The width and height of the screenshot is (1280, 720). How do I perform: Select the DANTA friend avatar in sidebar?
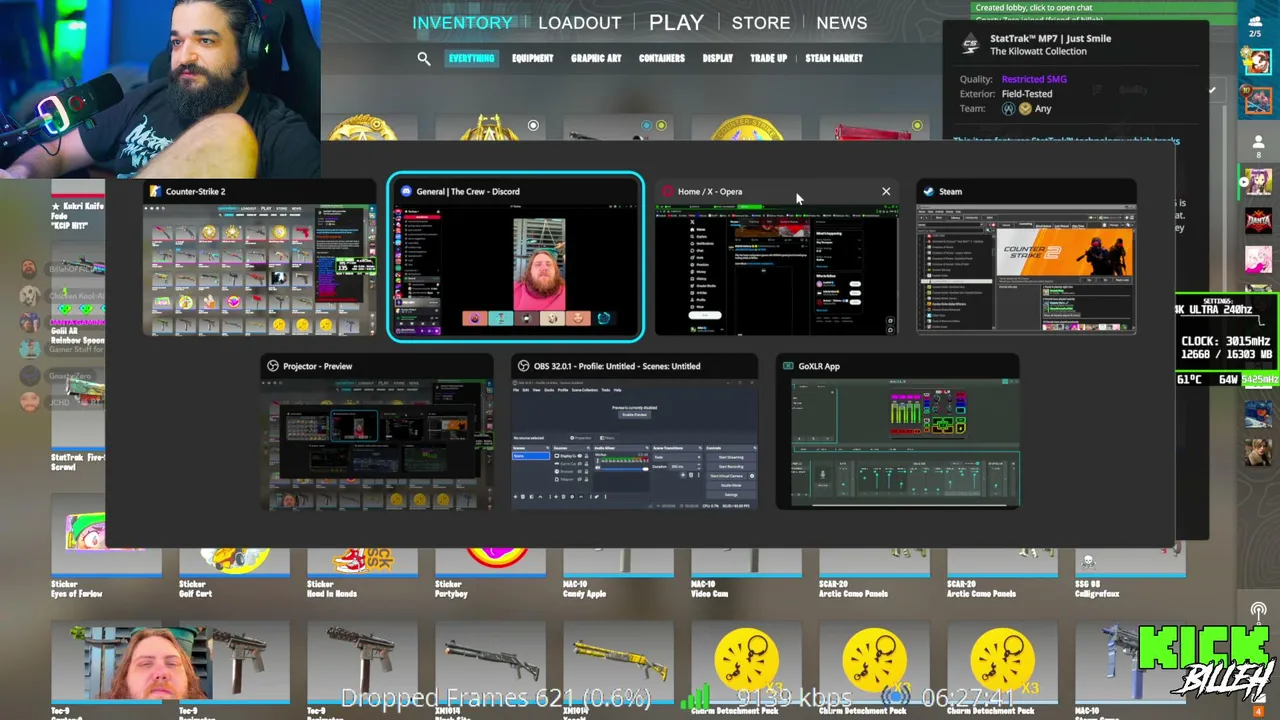tap(1258, 220)
